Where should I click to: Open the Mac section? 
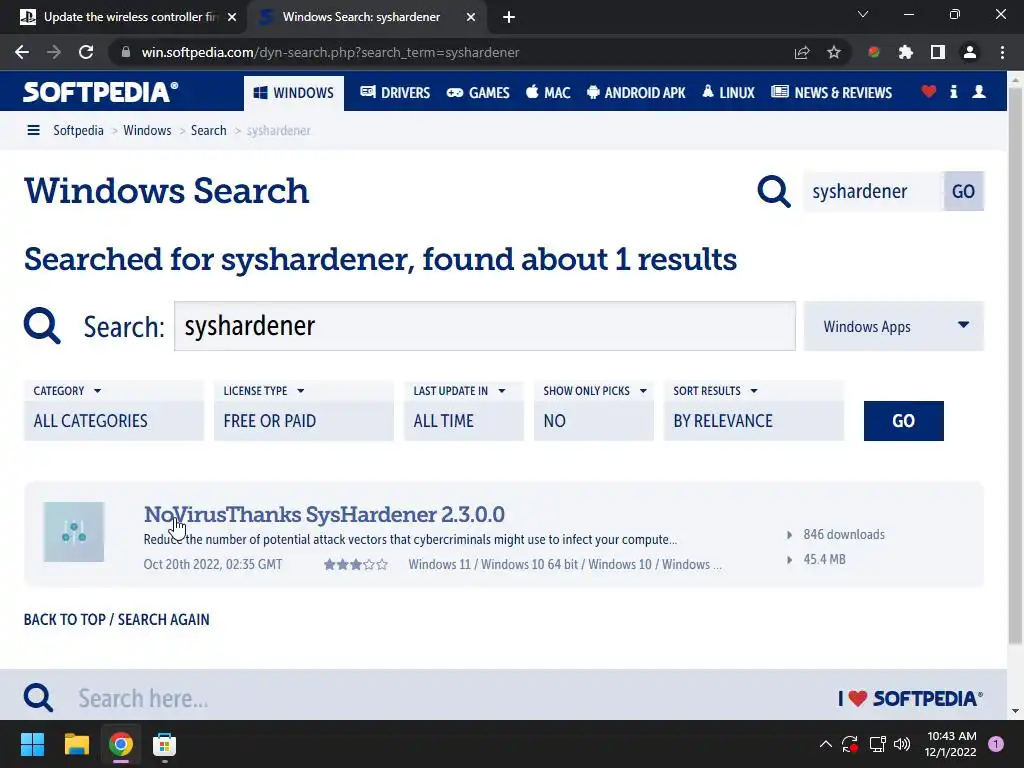[548, 93]
